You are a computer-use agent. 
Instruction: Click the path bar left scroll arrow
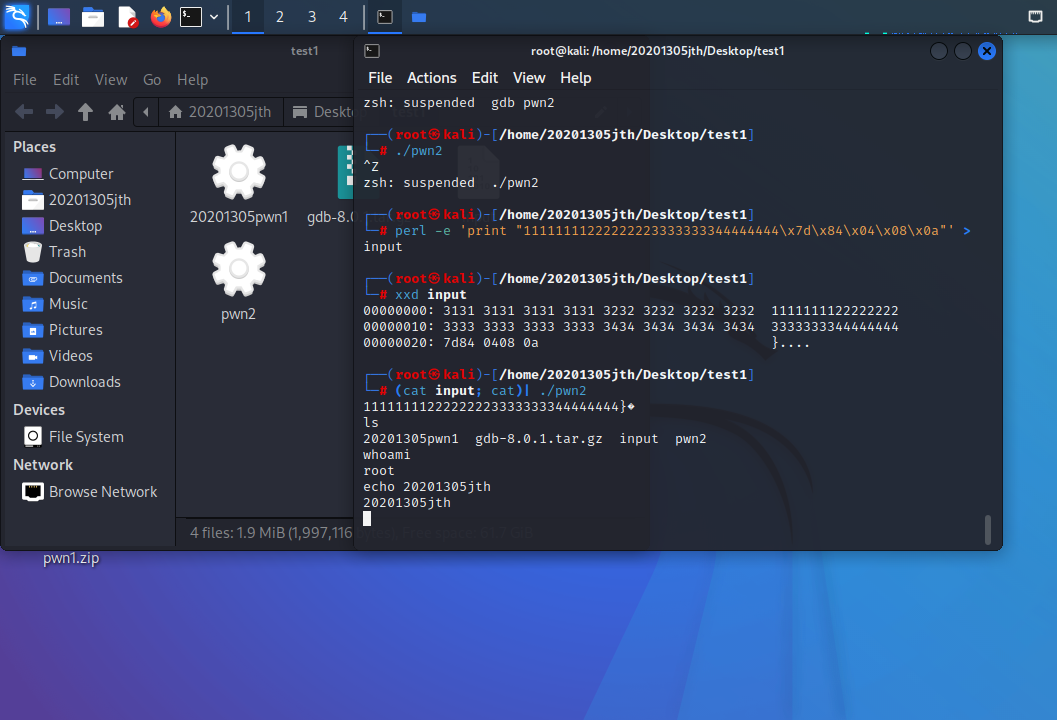tap(146, 112)
